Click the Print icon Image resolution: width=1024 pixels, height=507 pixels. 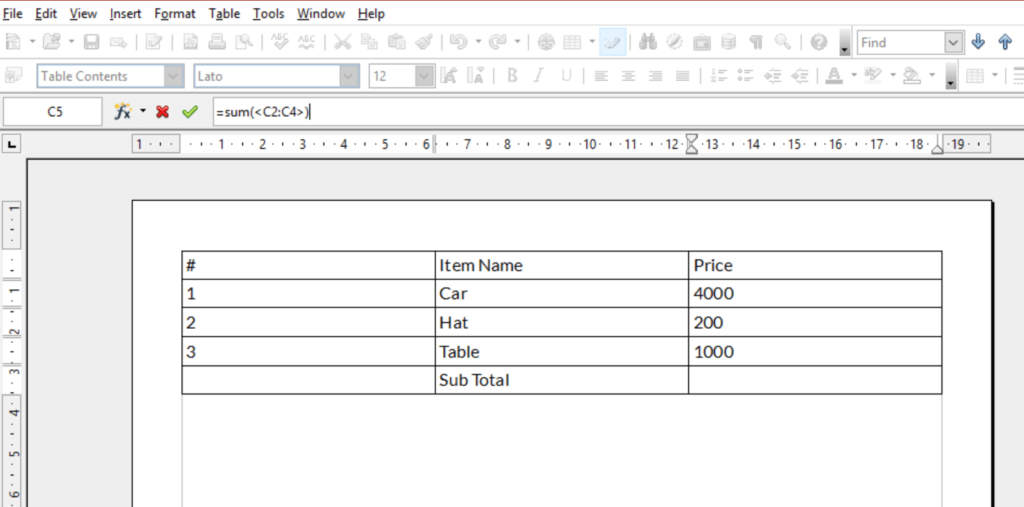217,42
